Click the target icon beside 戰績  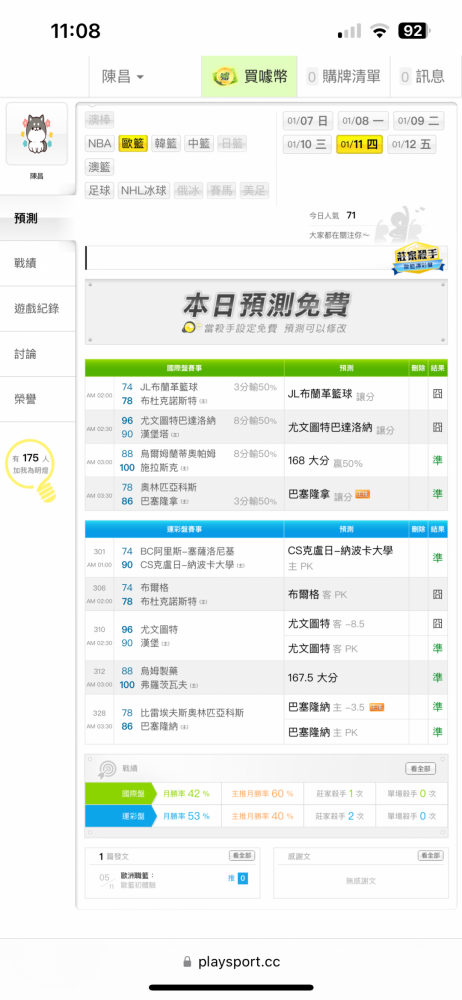[106, 768]
